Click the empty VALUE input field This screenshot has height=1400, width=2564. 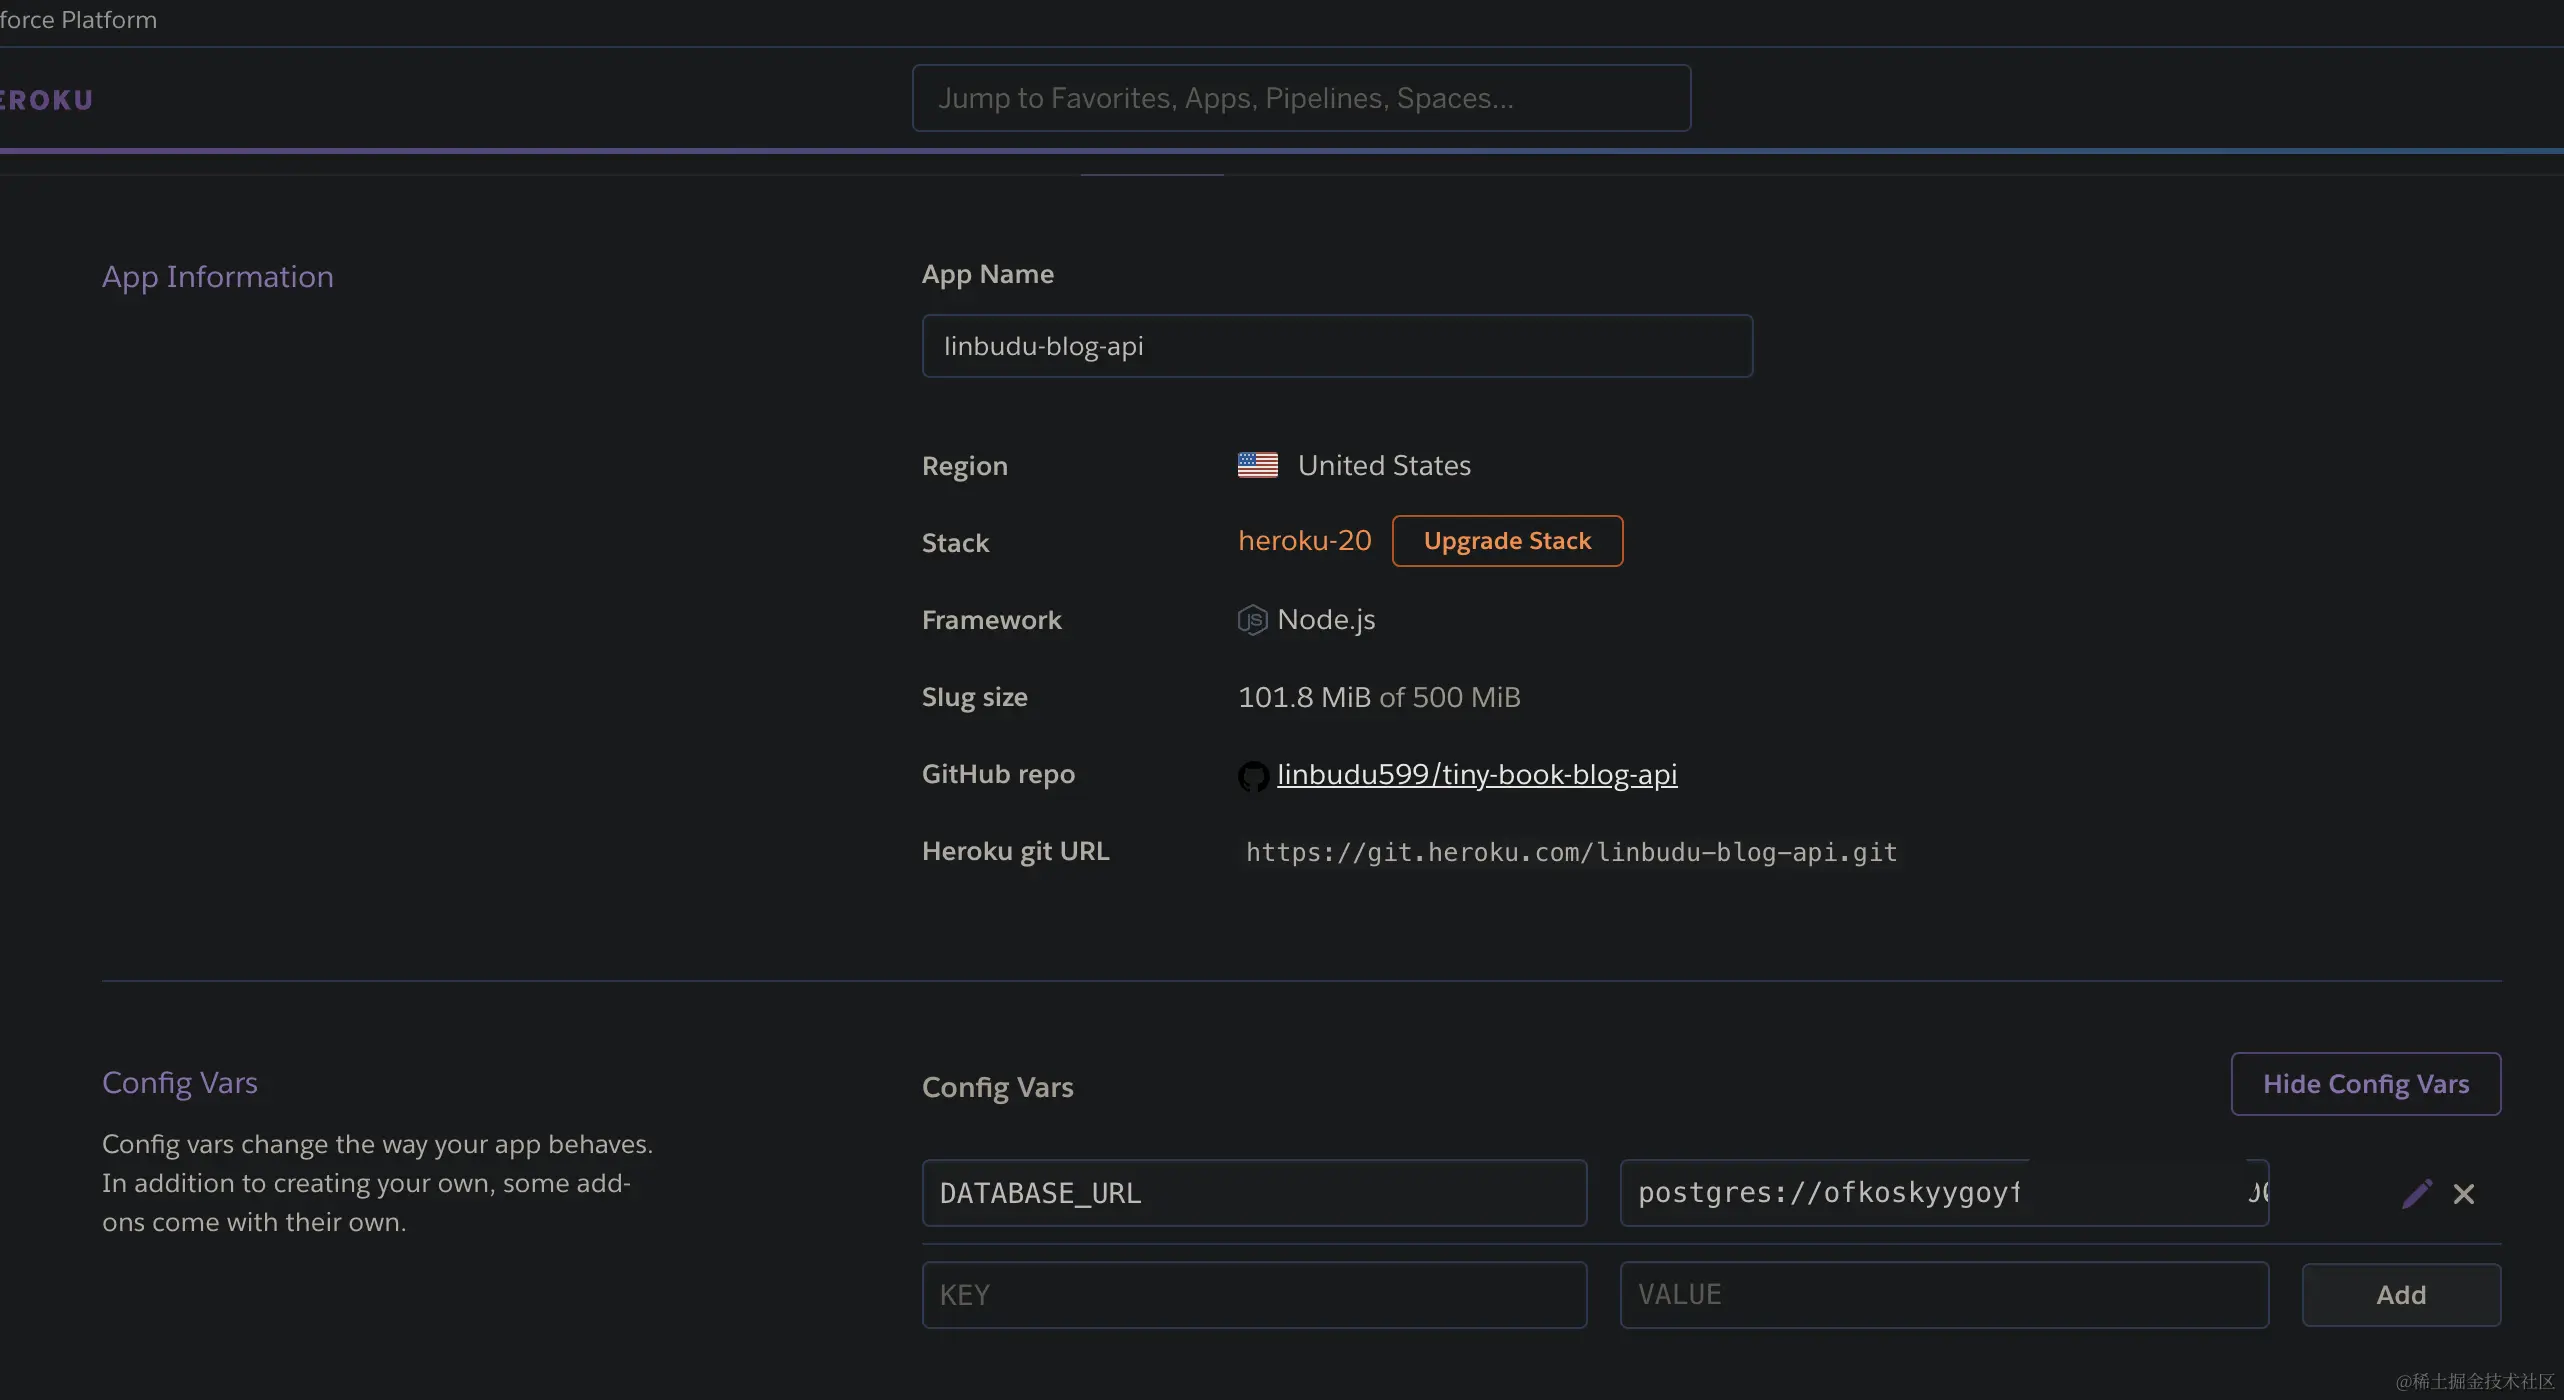(1943, 1295)
